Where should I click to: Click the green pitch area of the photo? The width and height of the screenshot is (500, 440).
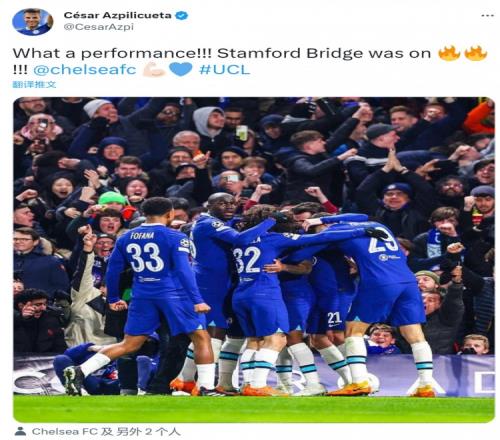point(254,409)
